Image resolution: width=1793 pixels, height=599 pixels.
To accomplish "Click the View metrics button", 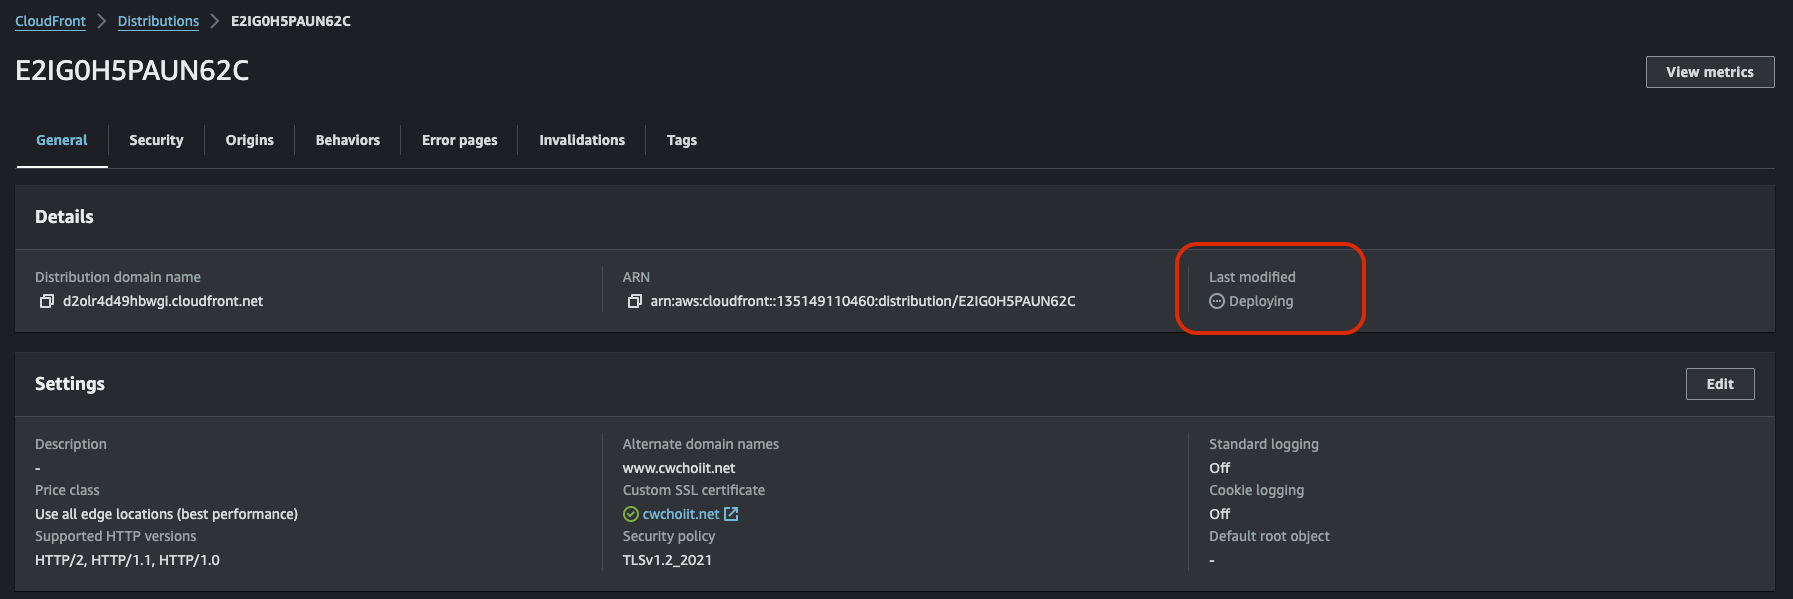I will tap(1710, 72).
